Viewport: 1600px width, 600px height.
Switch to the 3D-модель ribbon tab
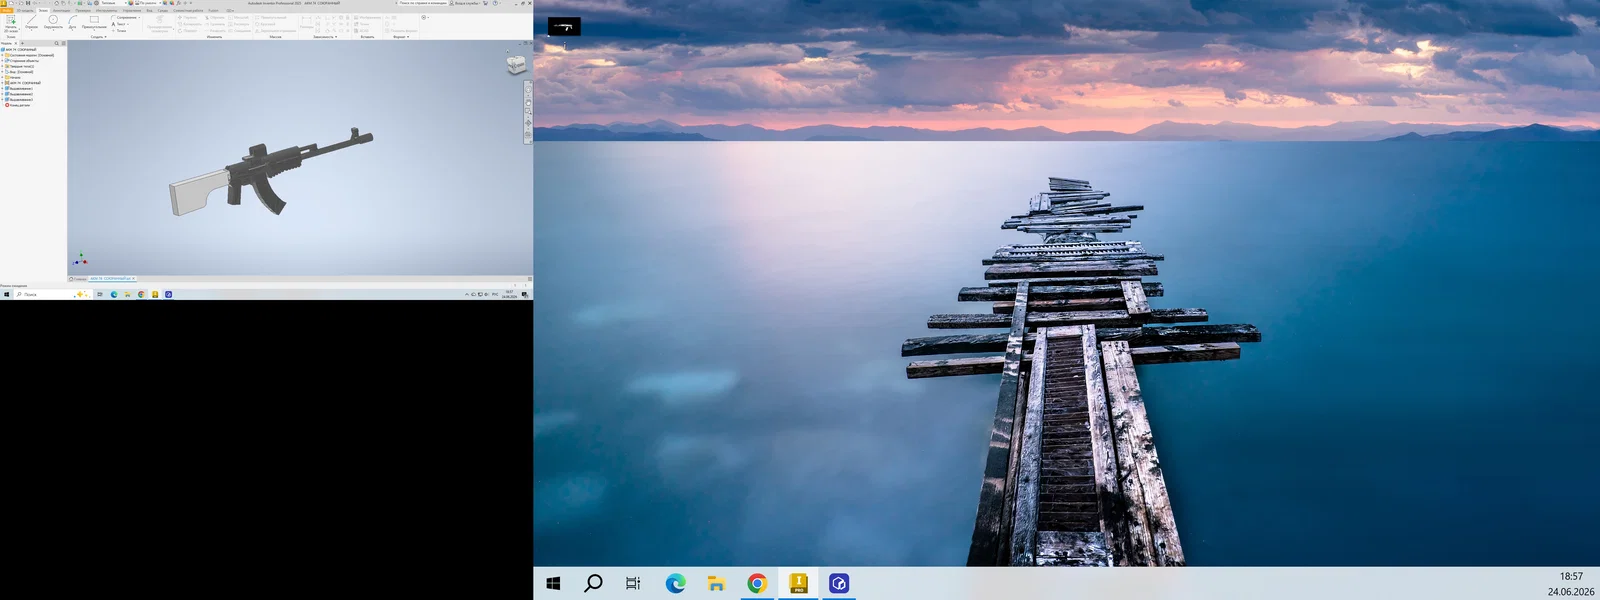pyautogui.click(x=25, y=10)
